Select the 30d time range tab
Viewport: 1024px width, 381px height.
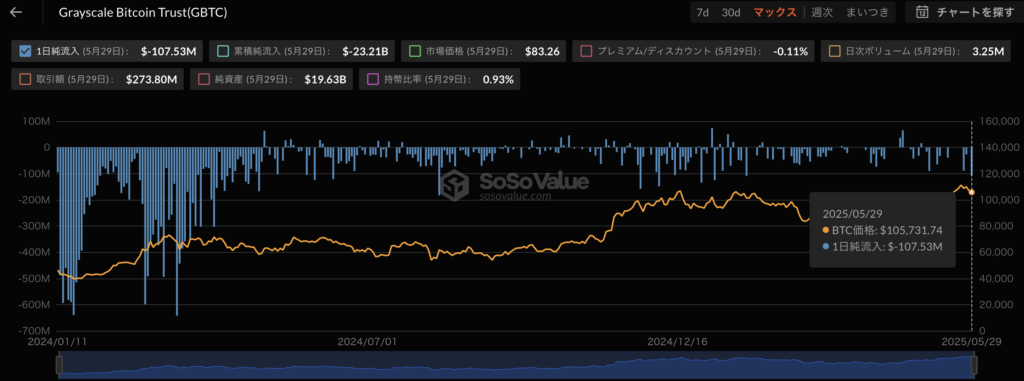tap(731, 12)
